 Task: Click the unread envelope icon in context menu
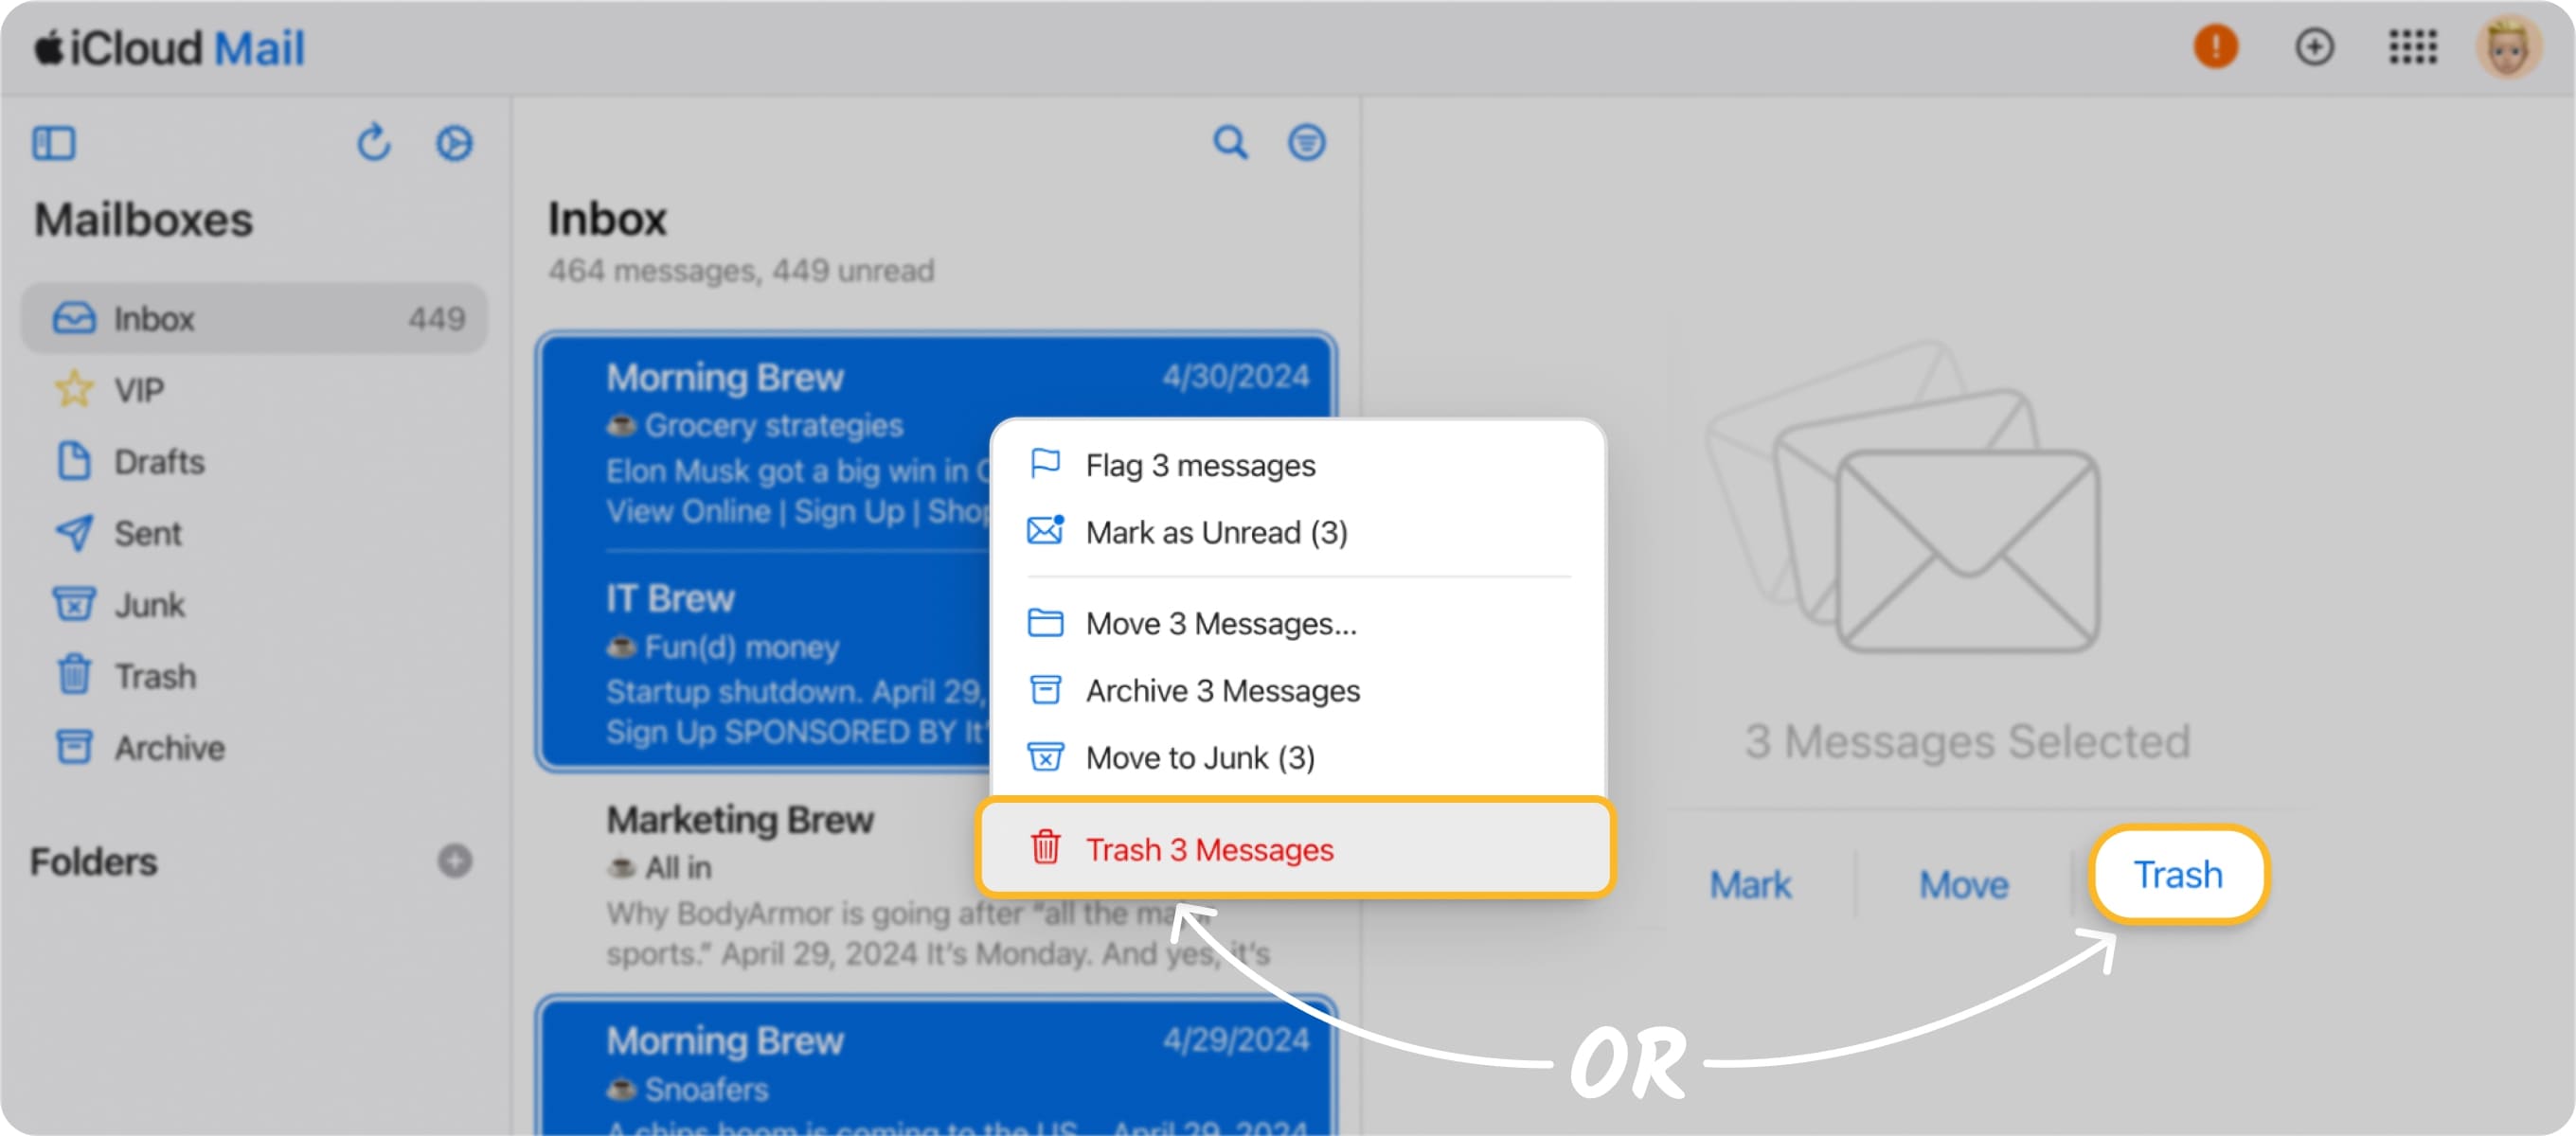(x=1046, y=529)
